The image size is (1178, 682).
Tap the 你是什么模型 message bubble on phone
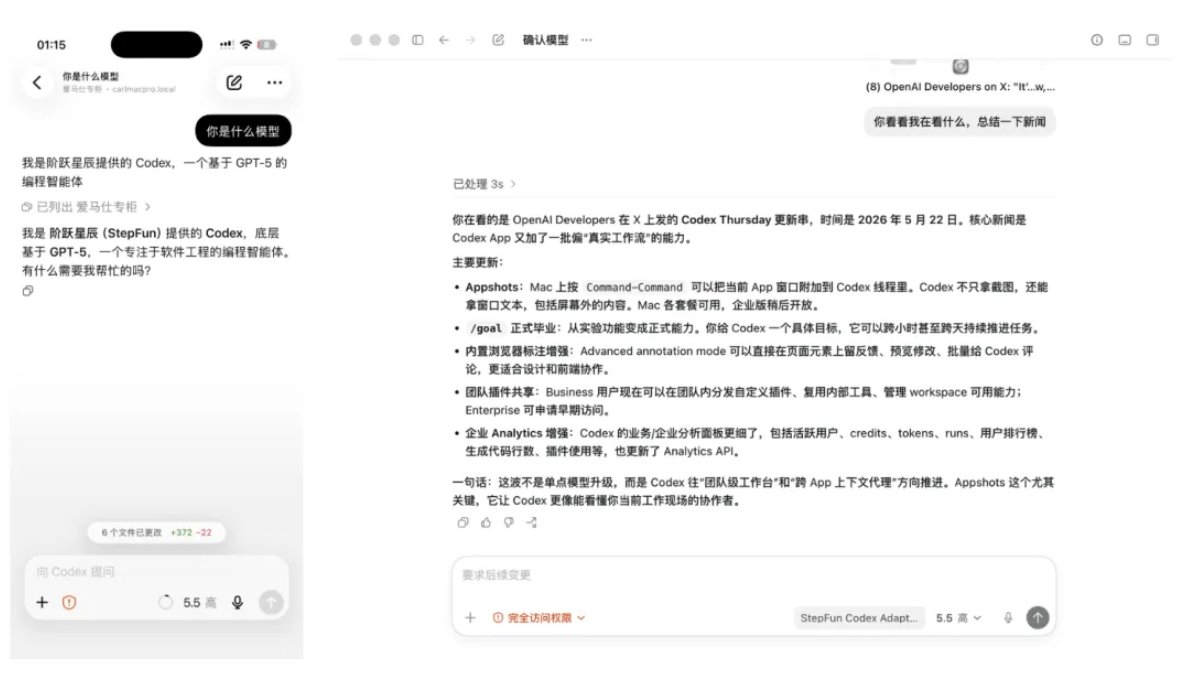tap(243, 131)
